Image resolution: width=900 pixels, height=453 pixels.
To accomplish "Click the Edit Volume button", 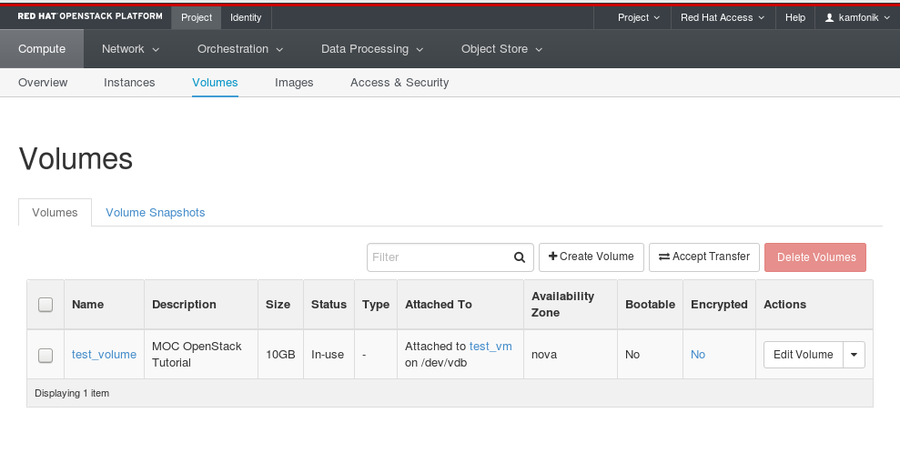I will point(803,355).
